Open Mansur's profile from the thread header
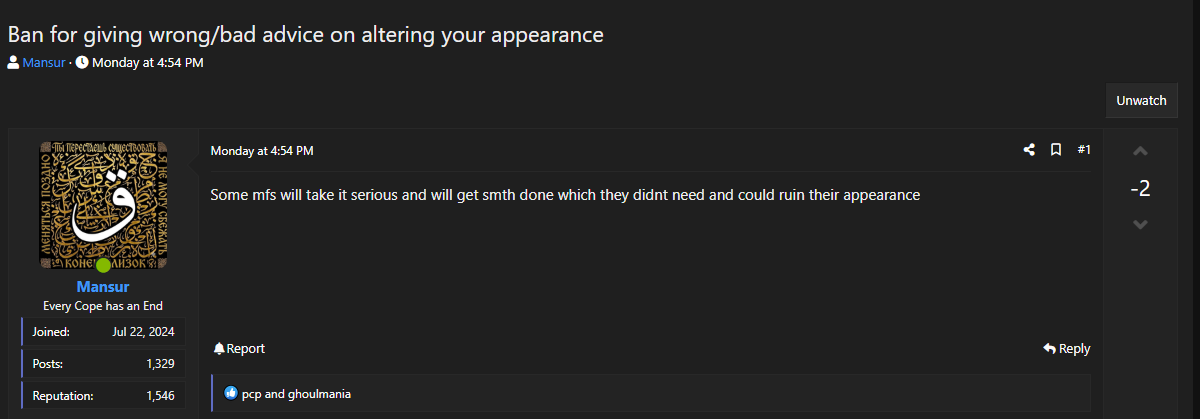Image resolution: width=1200 pixels, height=419 pixels. 44,62
